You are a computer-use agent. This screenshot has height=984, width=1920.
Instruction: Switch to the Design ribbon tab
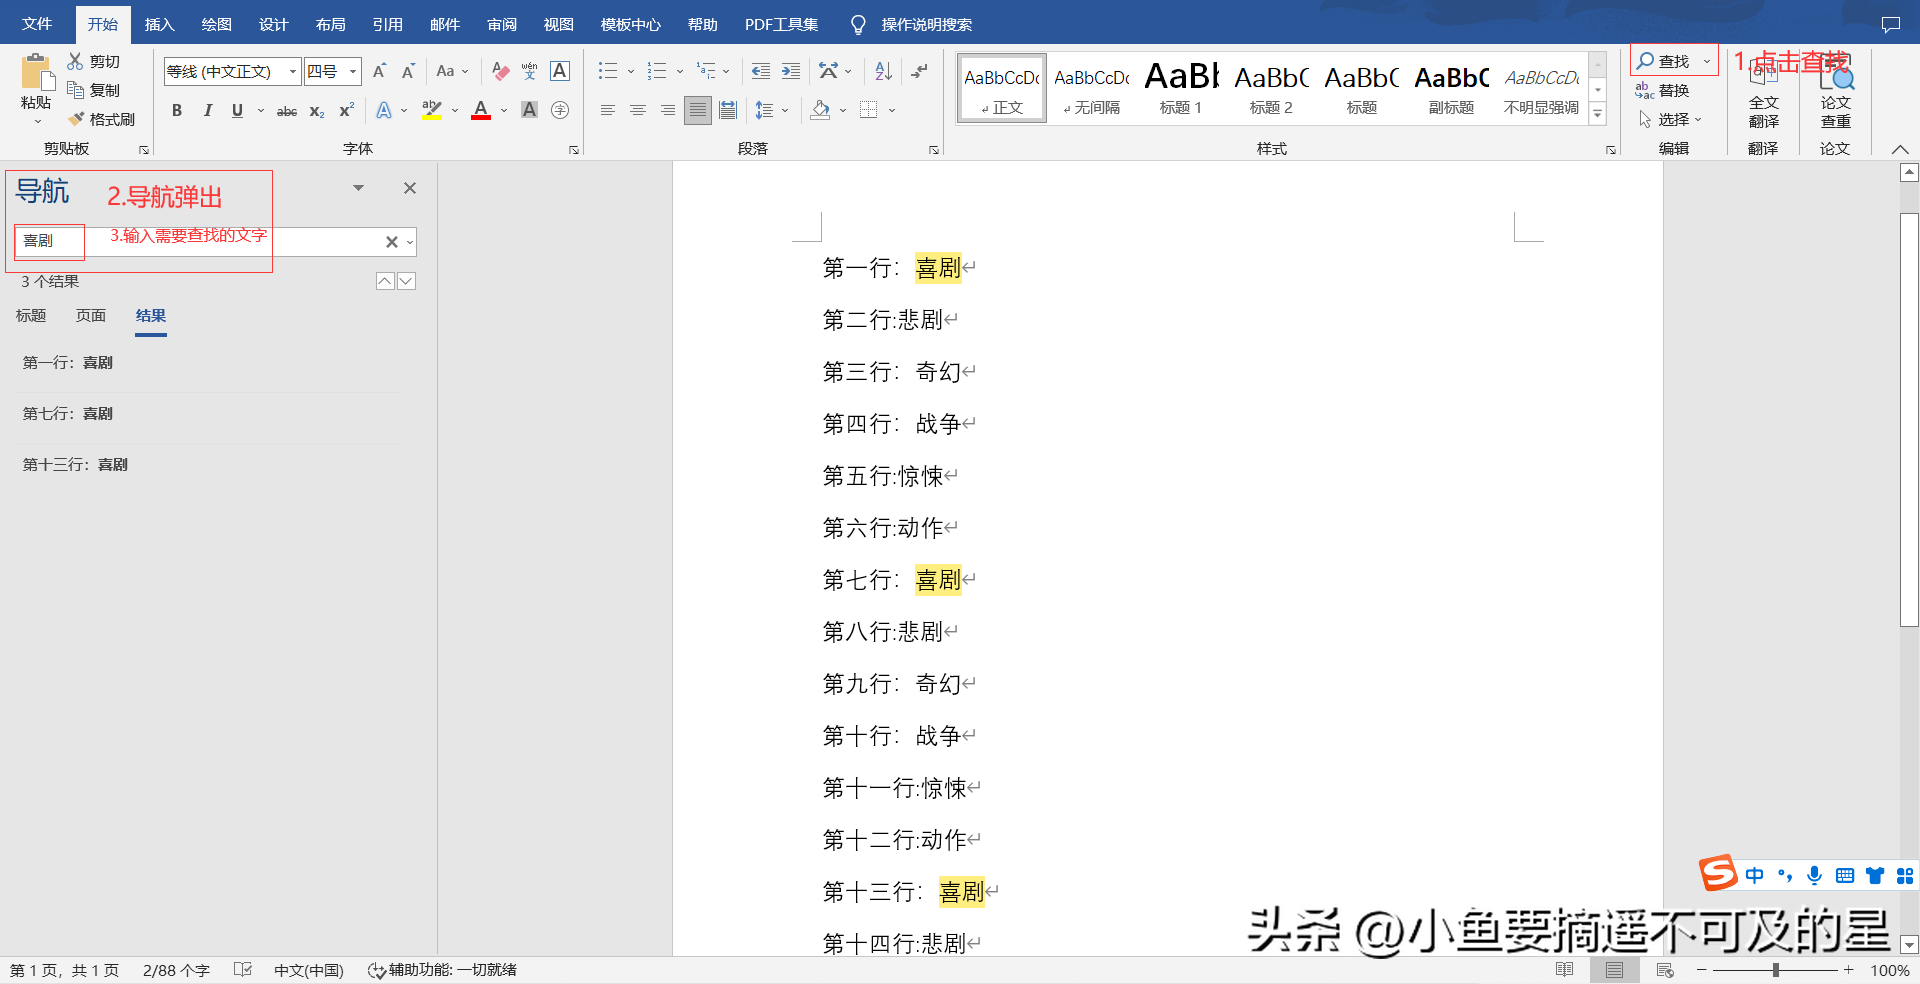click(274, 24)
